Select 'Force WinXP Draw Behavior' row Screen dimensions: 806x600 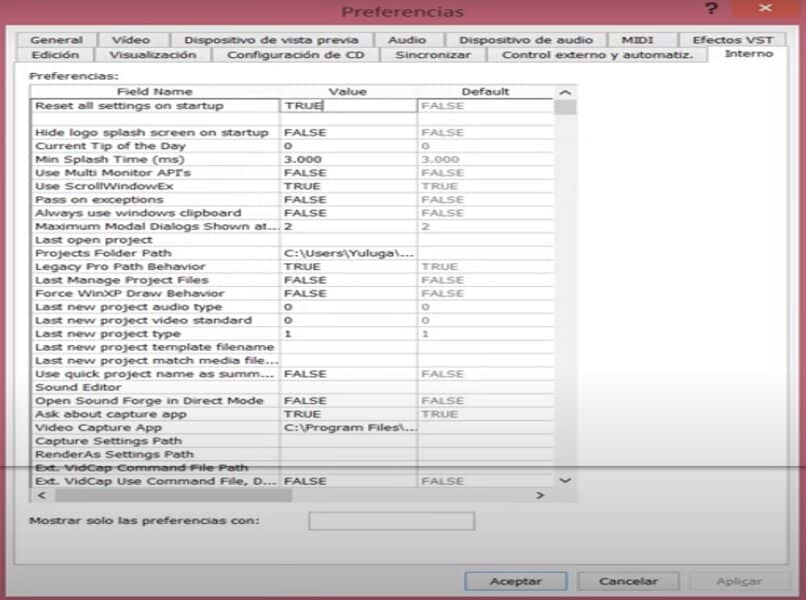(292, 294)
